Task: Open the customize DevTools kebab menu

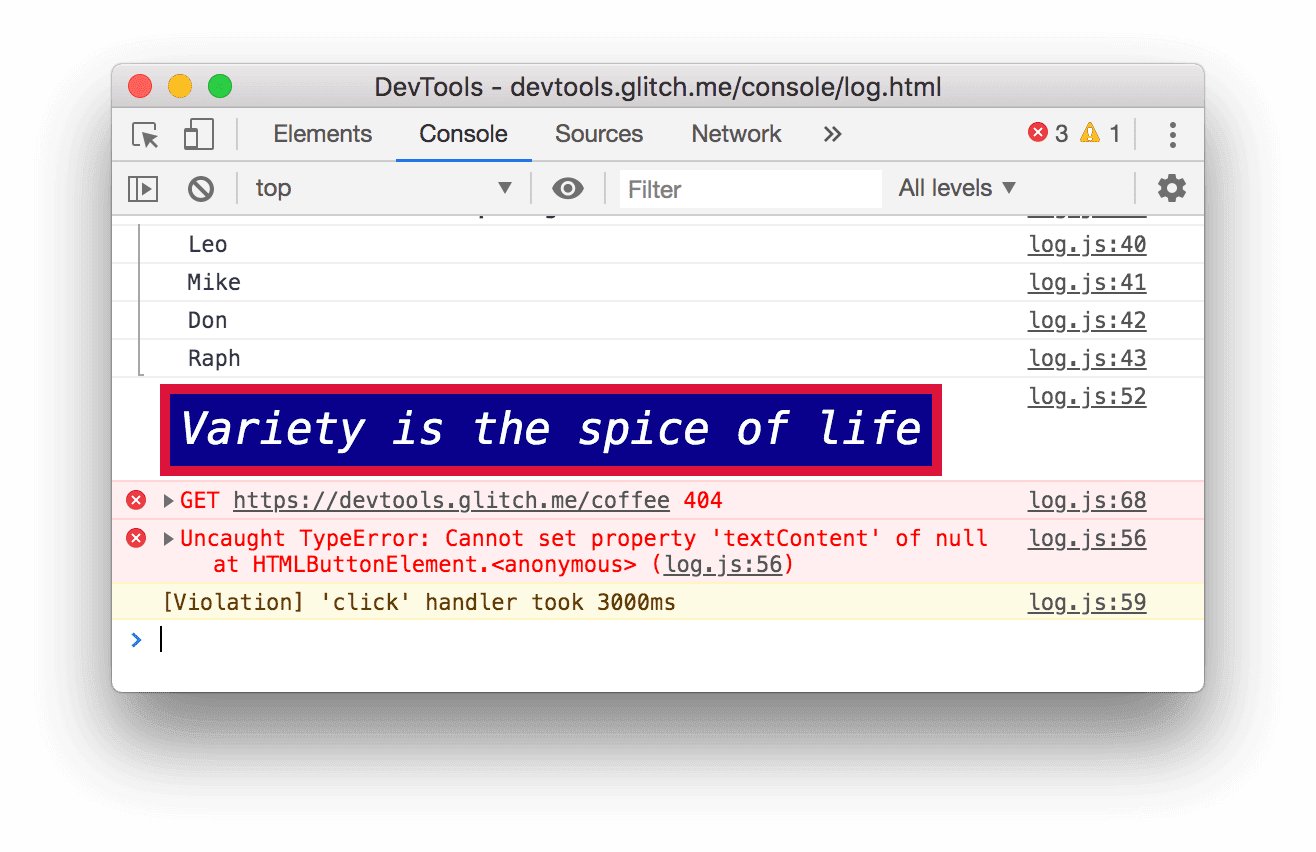Action: [x=1172, y=134]
